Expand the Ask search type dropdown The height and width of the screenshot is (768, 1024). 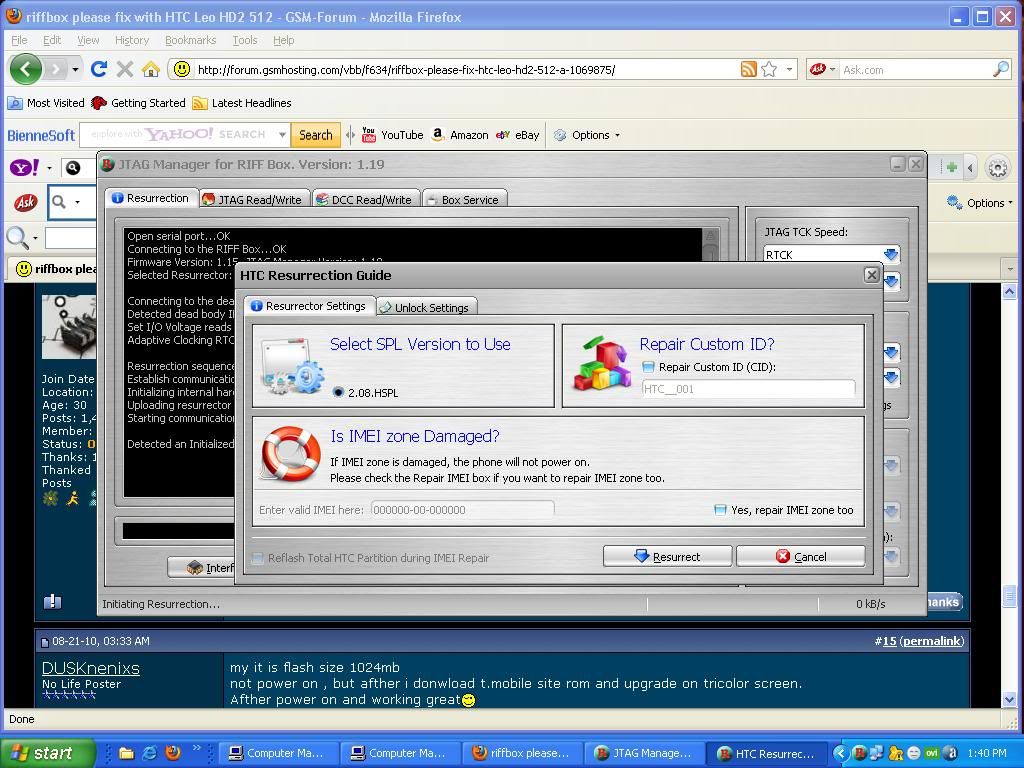[x=77, y=202]
